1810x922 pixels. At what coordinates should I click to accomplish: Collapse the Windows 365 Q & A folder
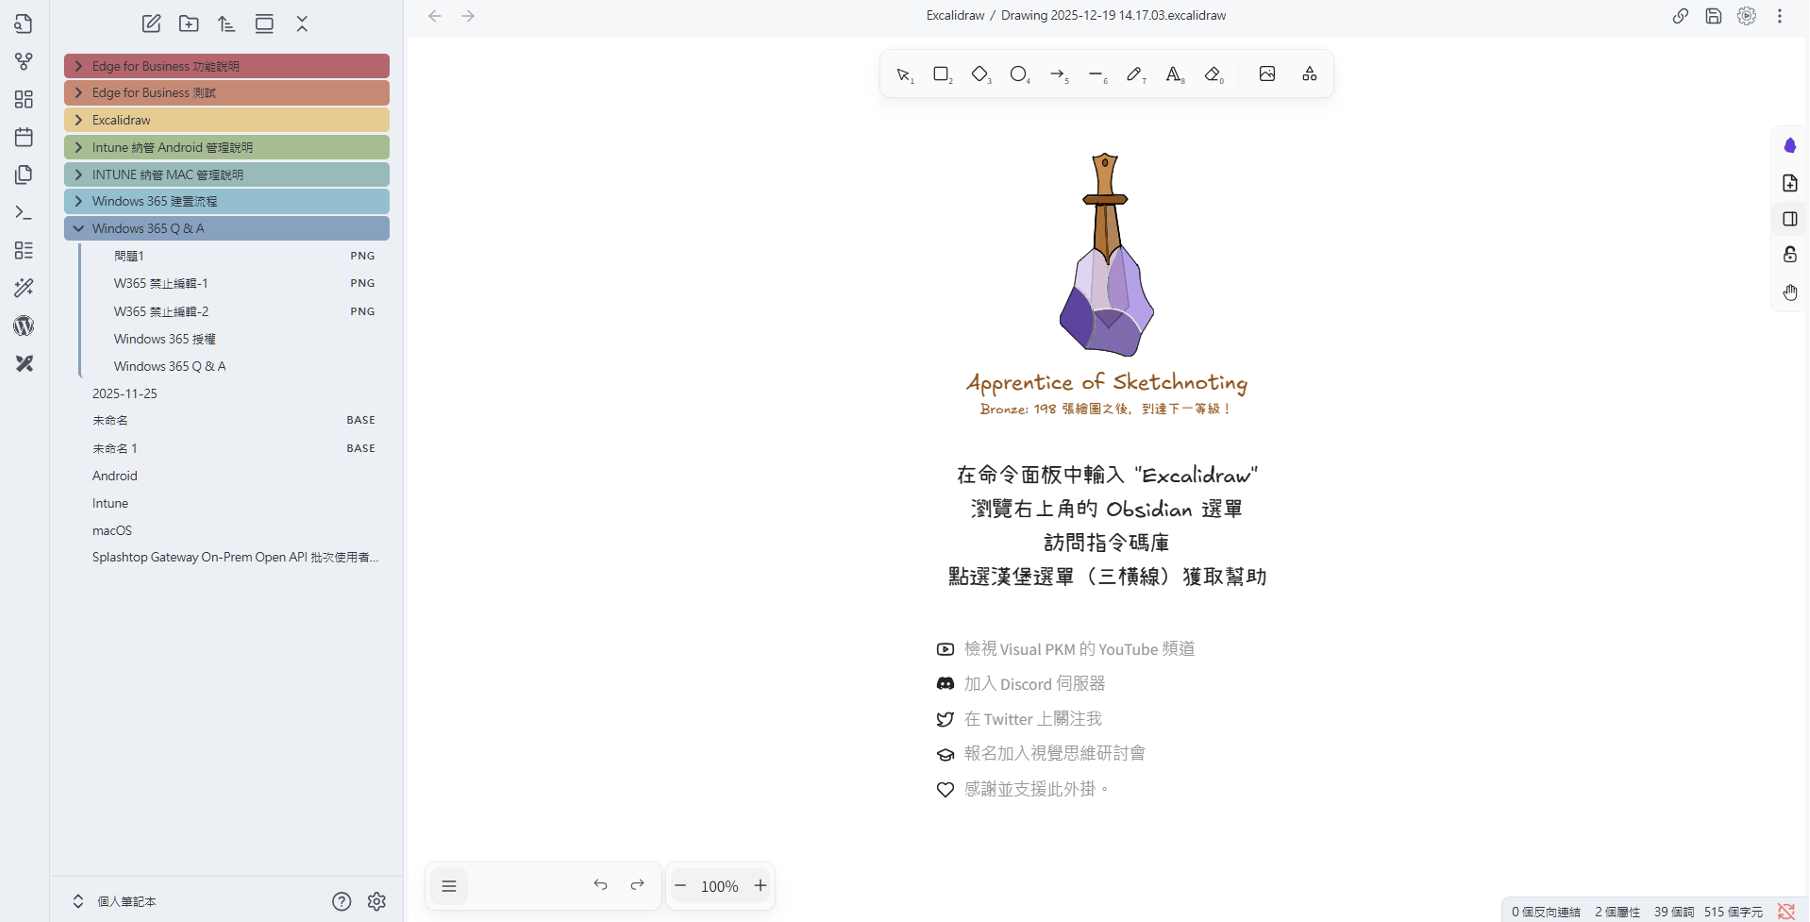click(x=79, y=228)
